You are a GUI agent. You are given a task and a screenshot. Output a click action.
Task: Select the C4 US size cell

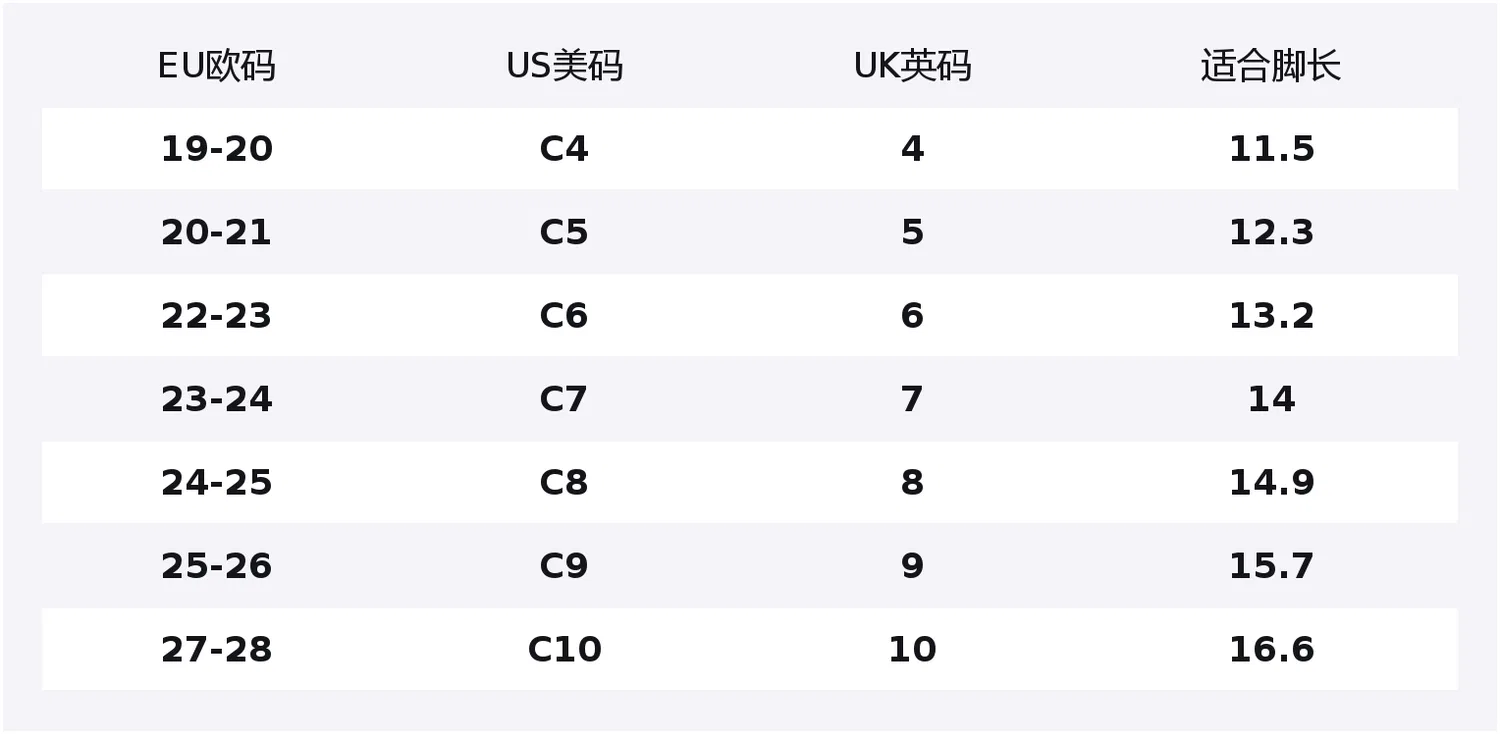pos(564,149)
